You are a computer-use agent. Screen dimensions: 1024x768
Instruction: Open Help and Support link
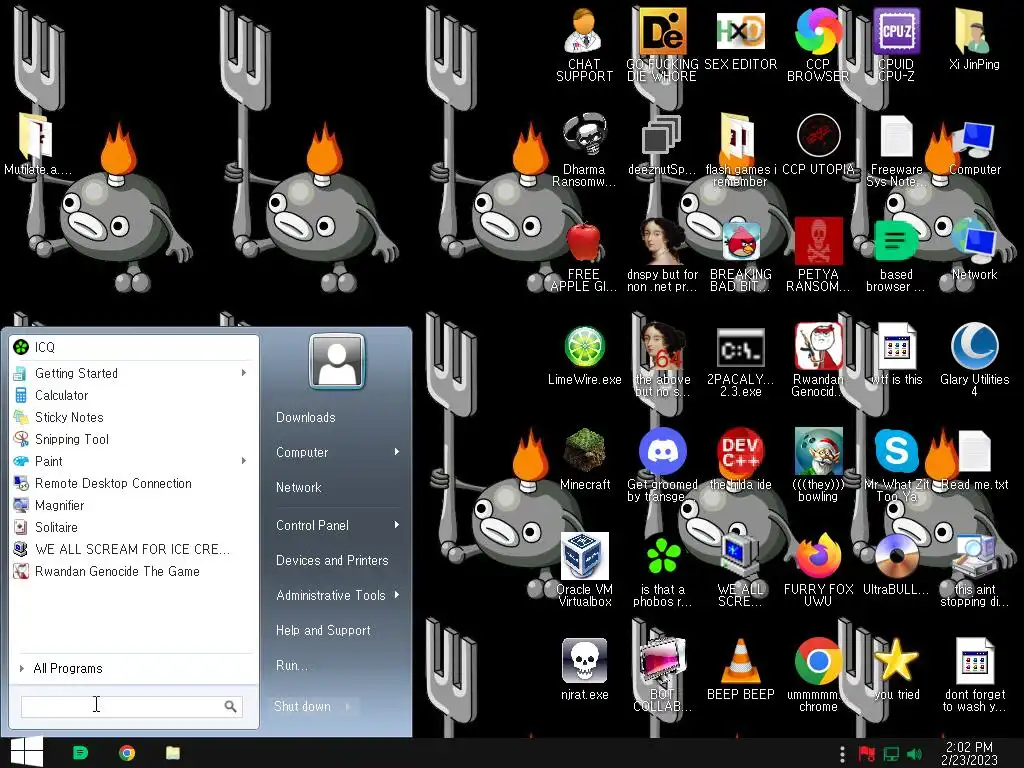[323, 630]
